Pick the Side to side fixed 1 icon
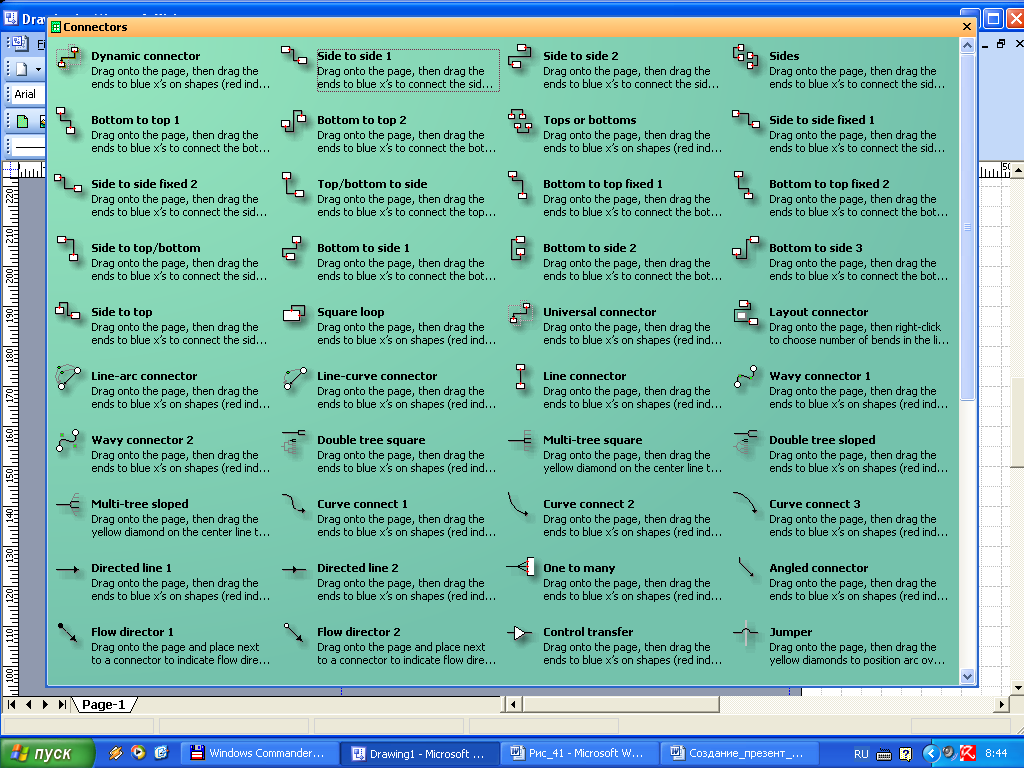Viewport: 1024px width, 768px height. [746, 119]
